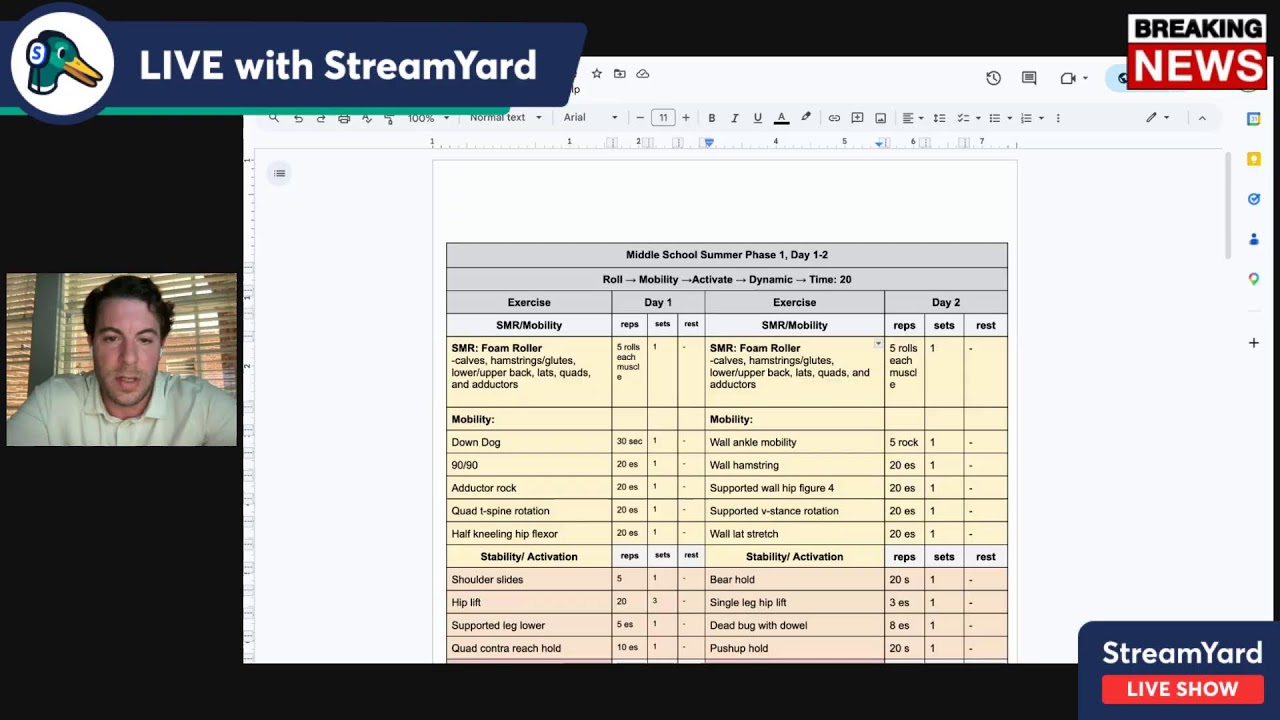Open the cell dropdown arrow beside Day 2 Foam Roller
The image size is (1280, 720).
click(x=878, y=345)
